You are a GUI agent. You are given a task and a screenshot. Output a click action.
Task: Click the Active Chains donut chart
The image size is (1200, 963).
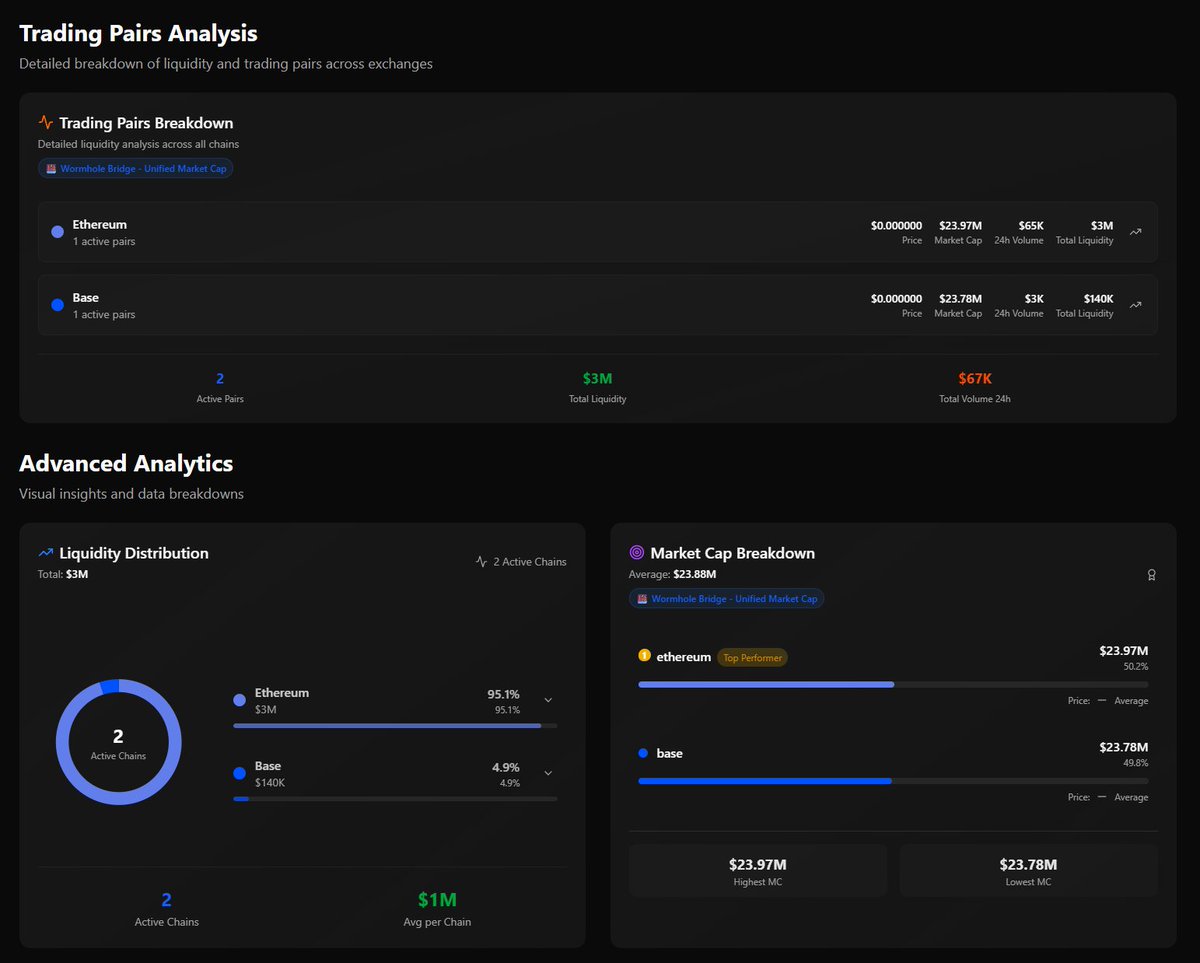pyautogui.click(x=118, y=742)
